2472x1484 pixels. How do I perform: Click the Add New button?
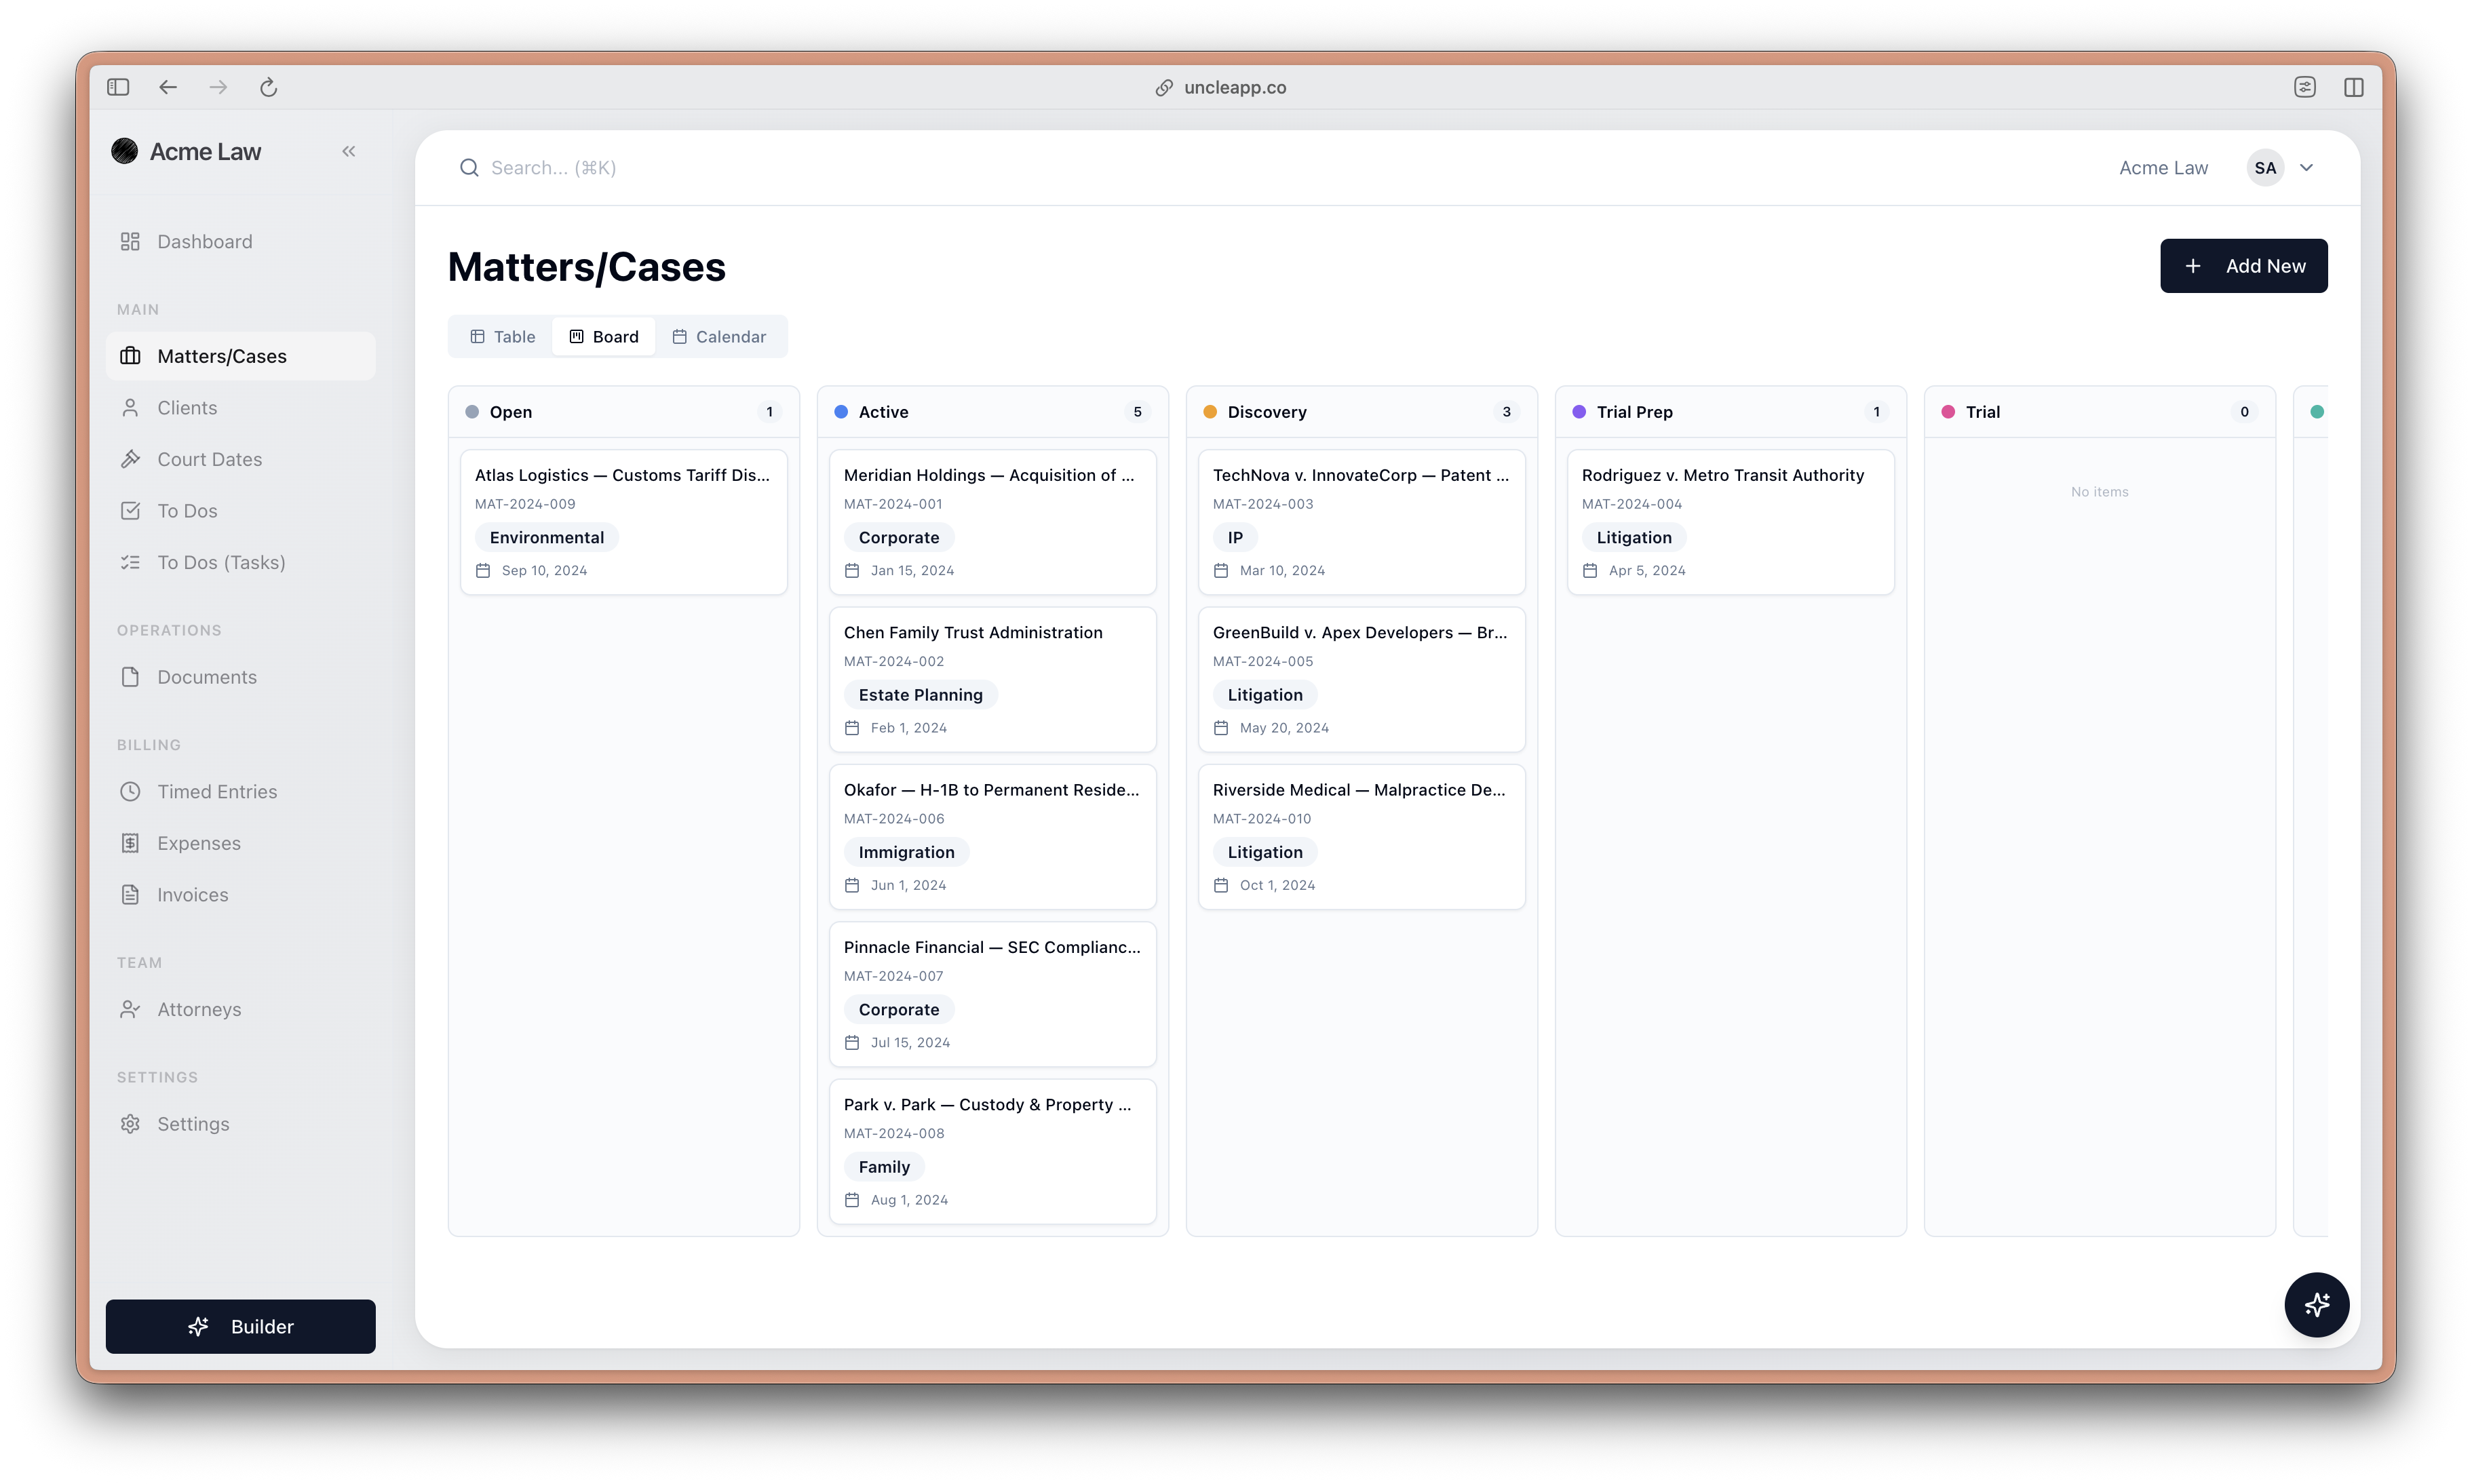click(x=2243, y=266)
